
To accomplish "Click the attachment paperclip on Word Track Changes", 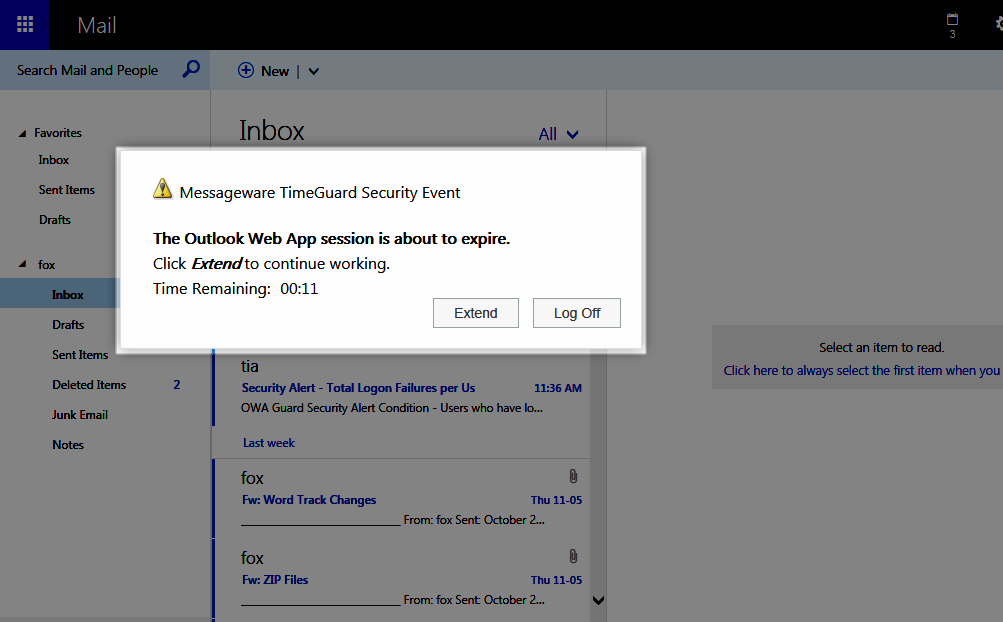I will coord(573,476).
